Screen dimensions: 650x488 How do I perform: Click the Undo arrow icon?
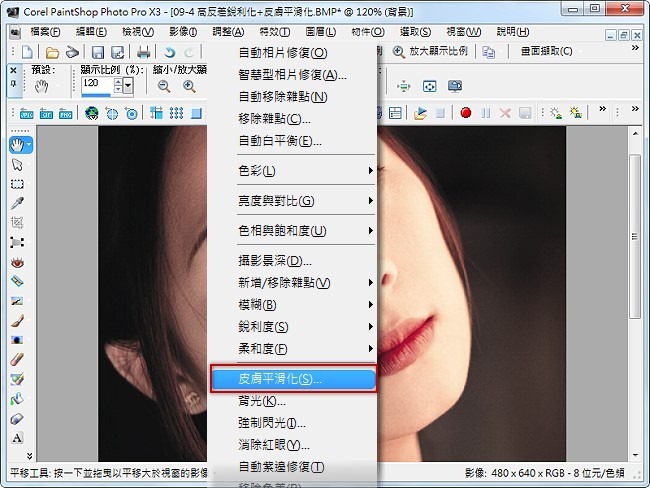[169, 52]
